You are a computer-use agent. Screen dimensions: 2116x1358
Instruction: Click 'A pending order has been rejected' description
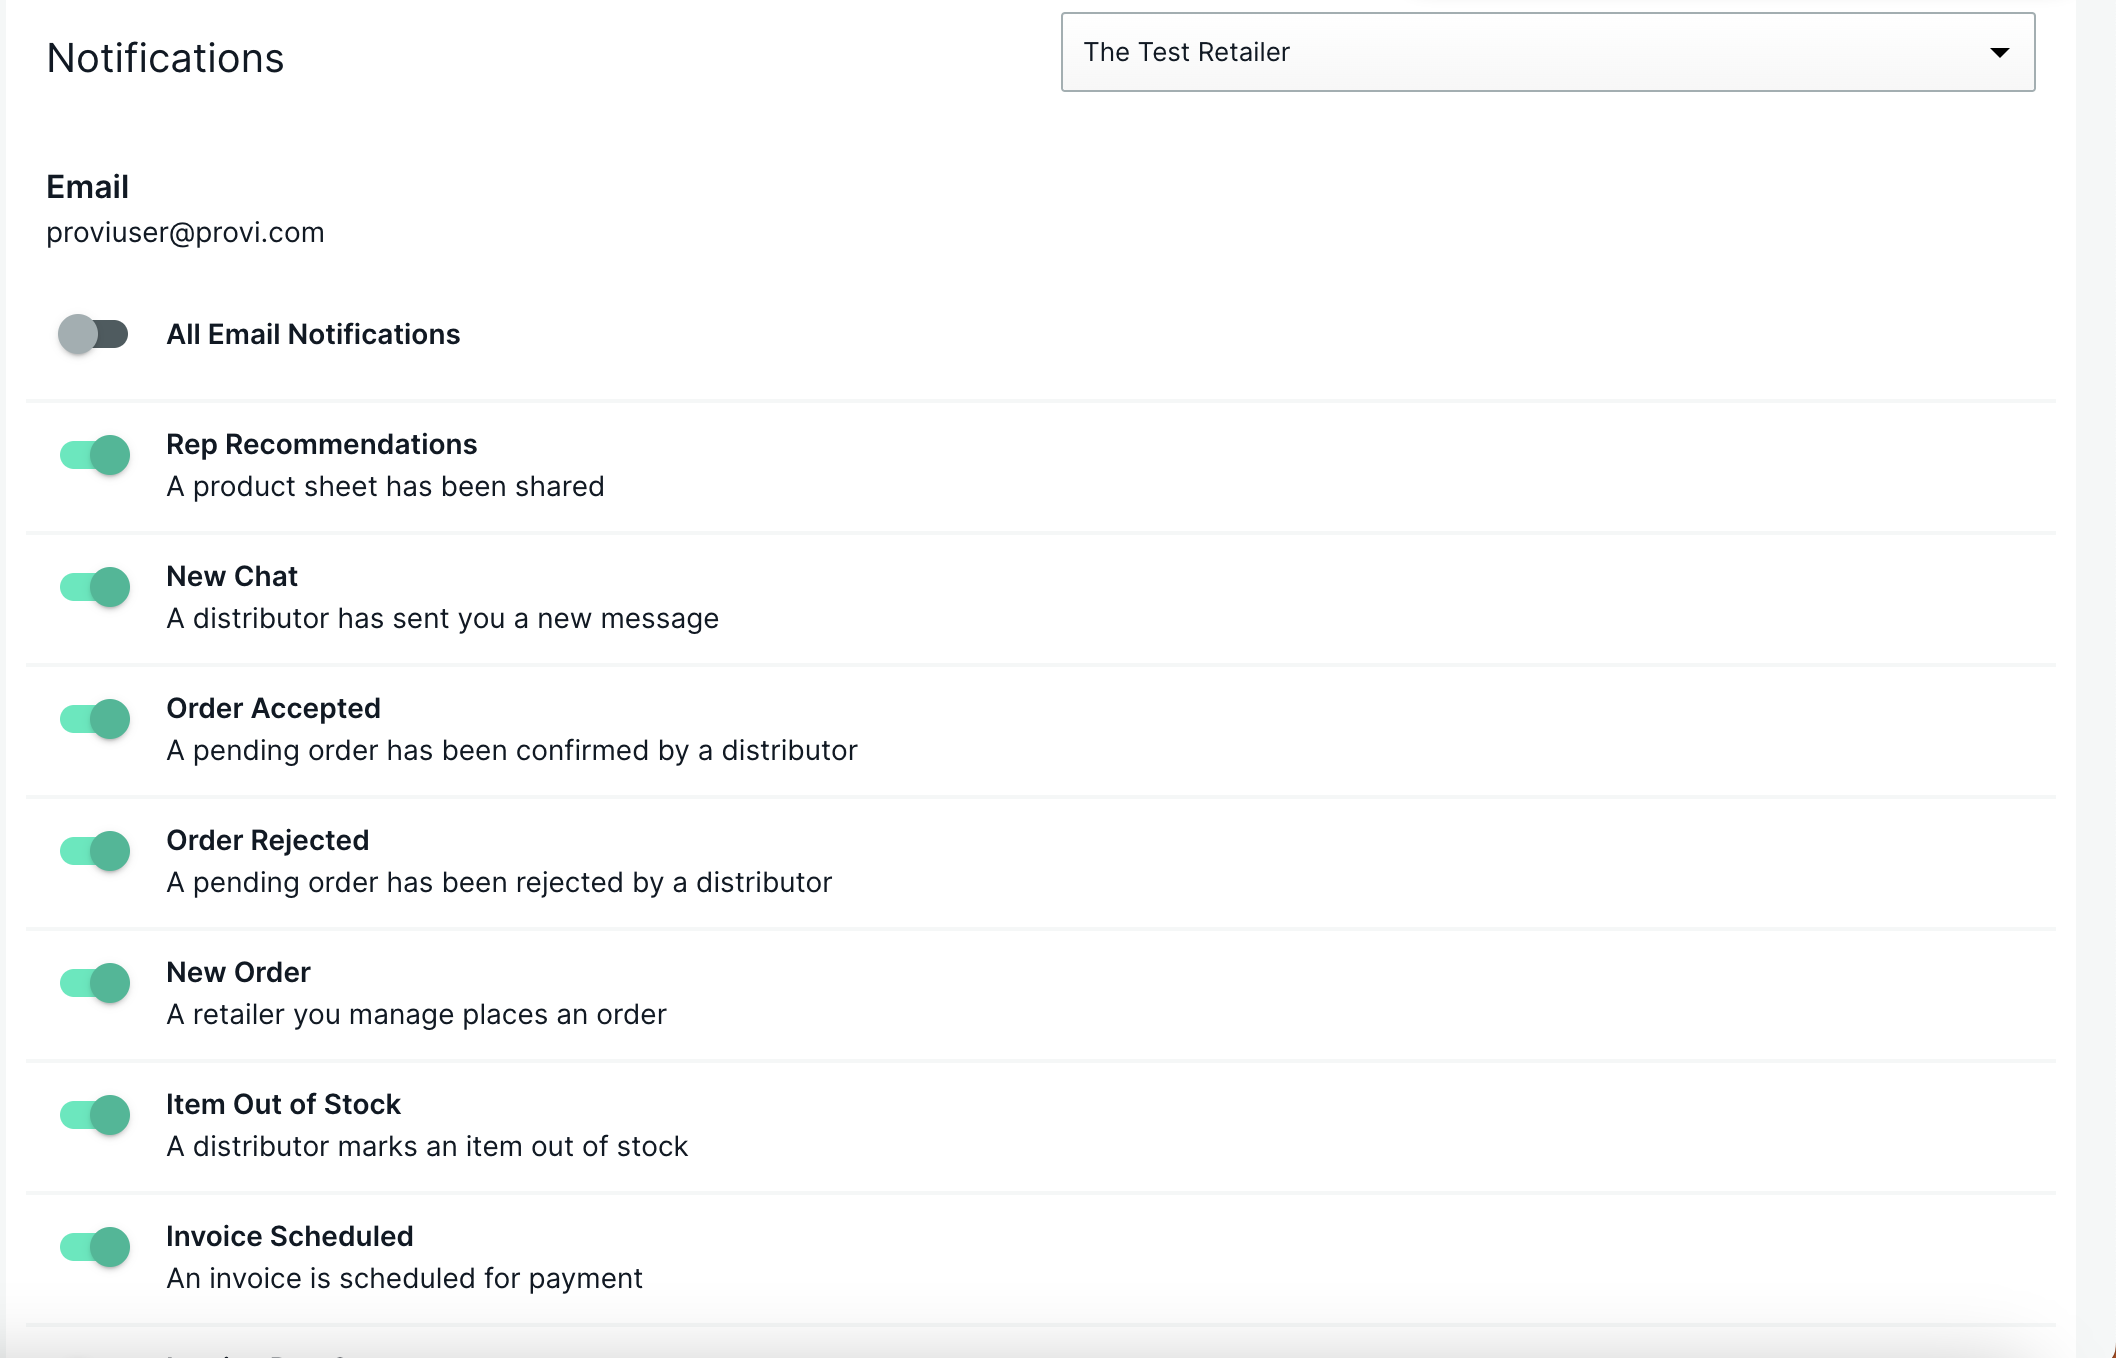pos(499,882)
